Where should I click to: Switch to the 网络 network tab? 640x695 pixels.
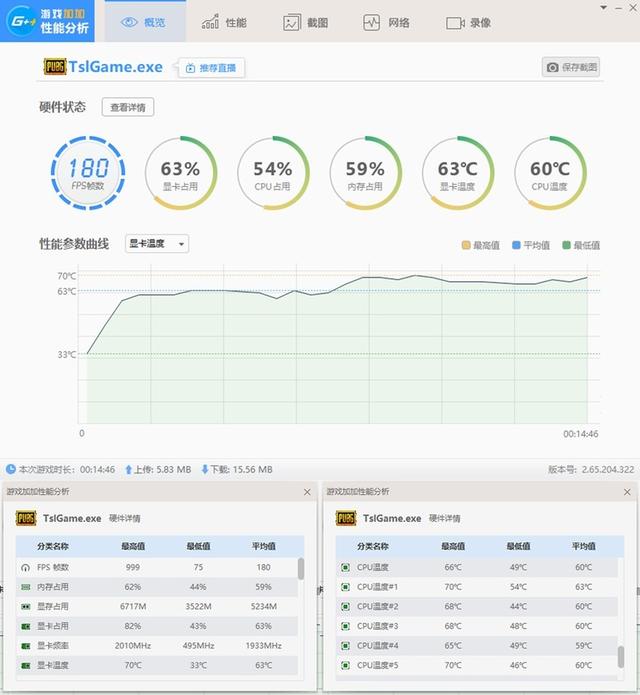point(386,22)
